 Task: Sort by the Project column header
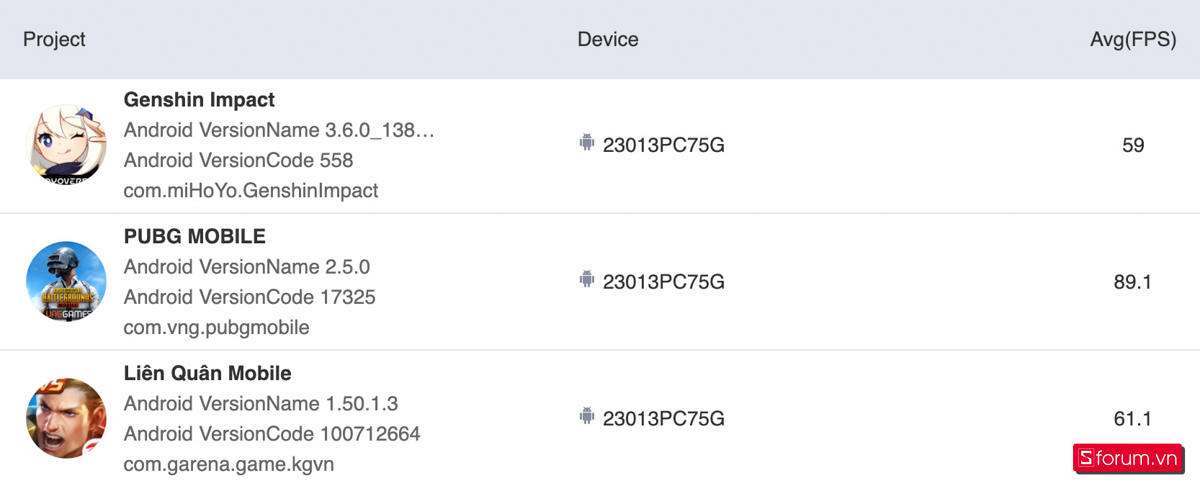[54, 39]
